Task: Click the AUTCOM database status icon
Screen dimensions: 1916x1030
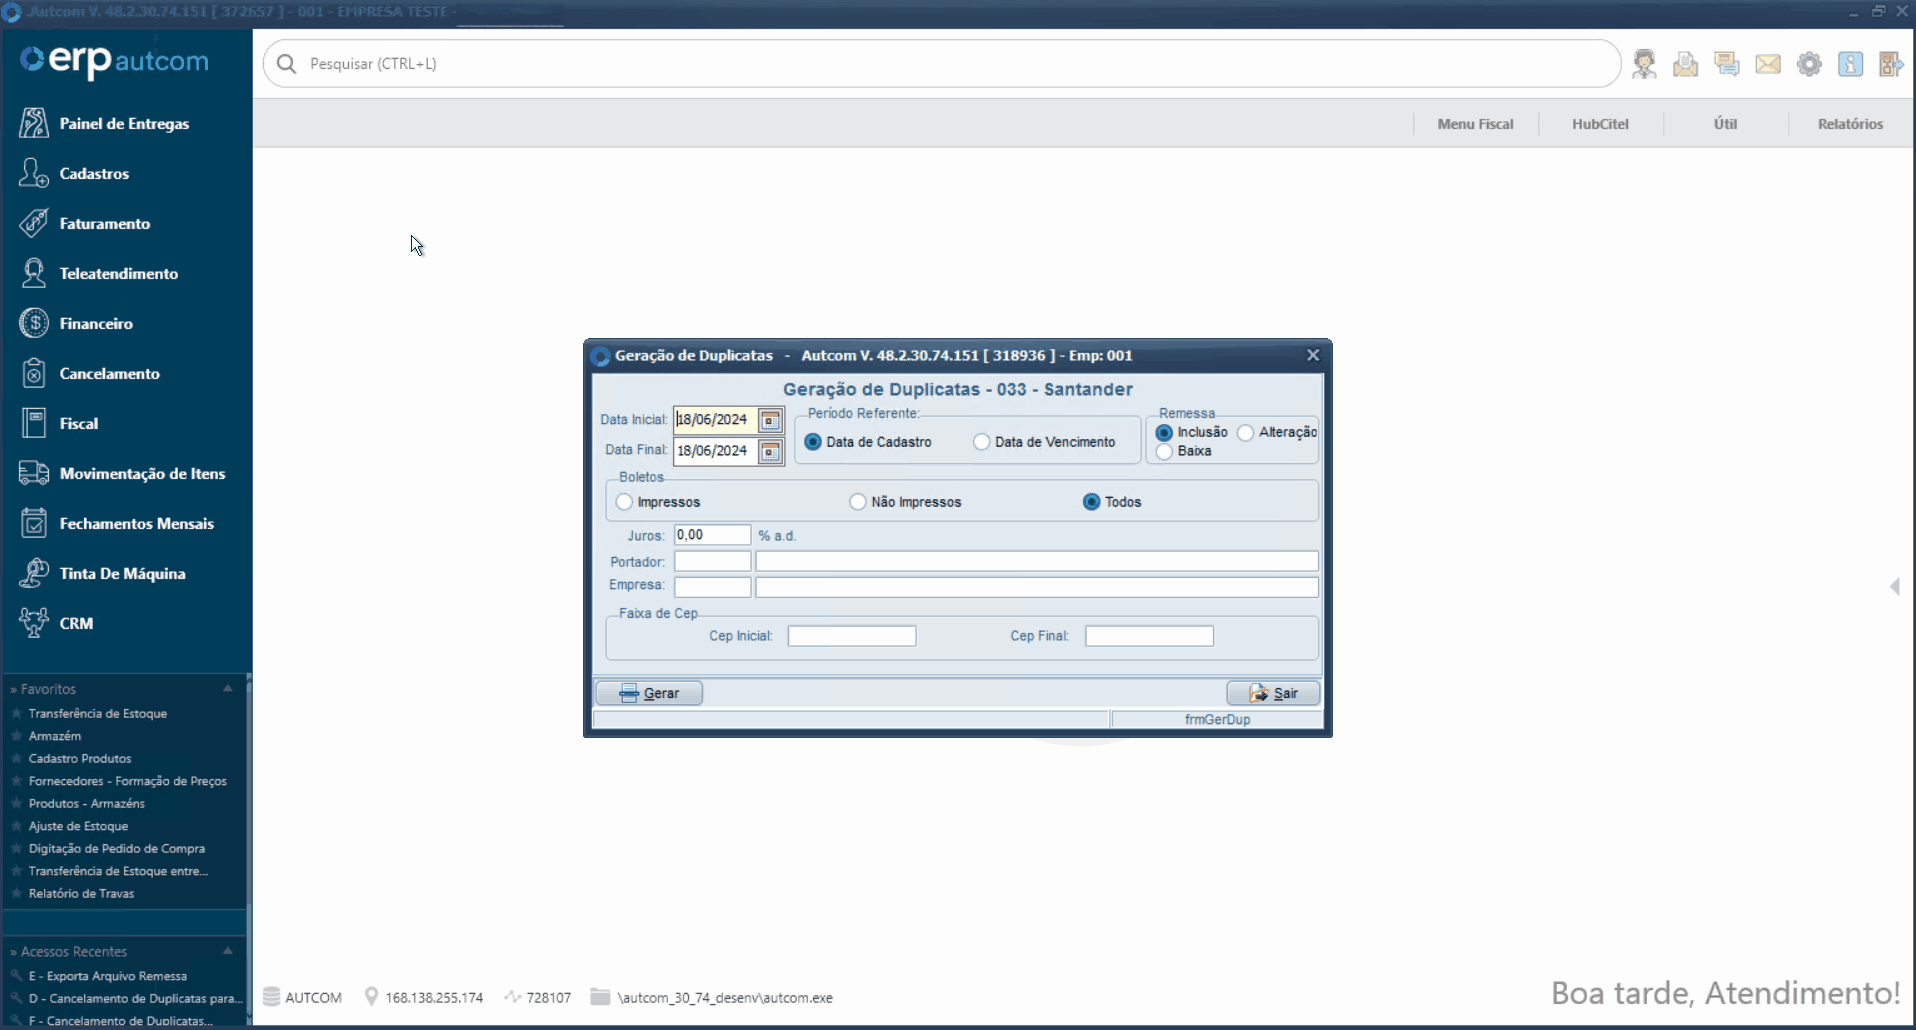Action: click(271, 997)
